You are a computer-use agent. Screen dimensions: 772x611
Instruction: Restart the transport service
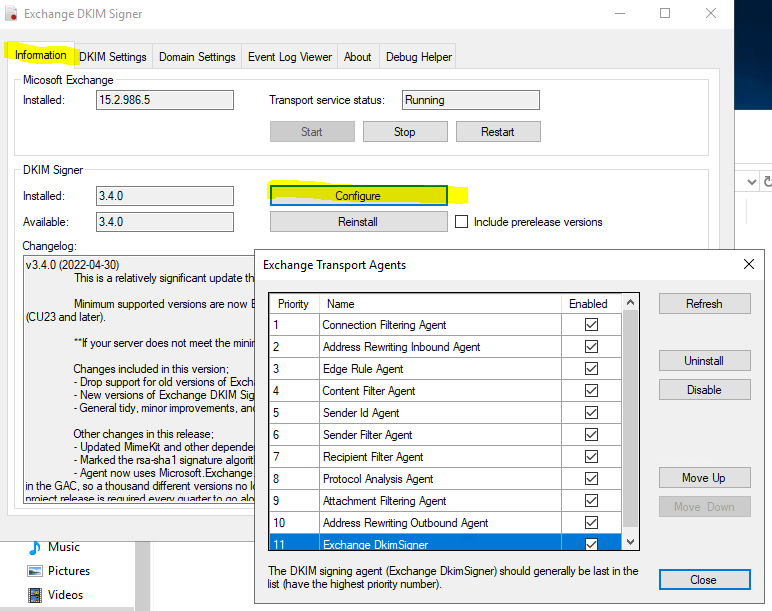[498, 132]
